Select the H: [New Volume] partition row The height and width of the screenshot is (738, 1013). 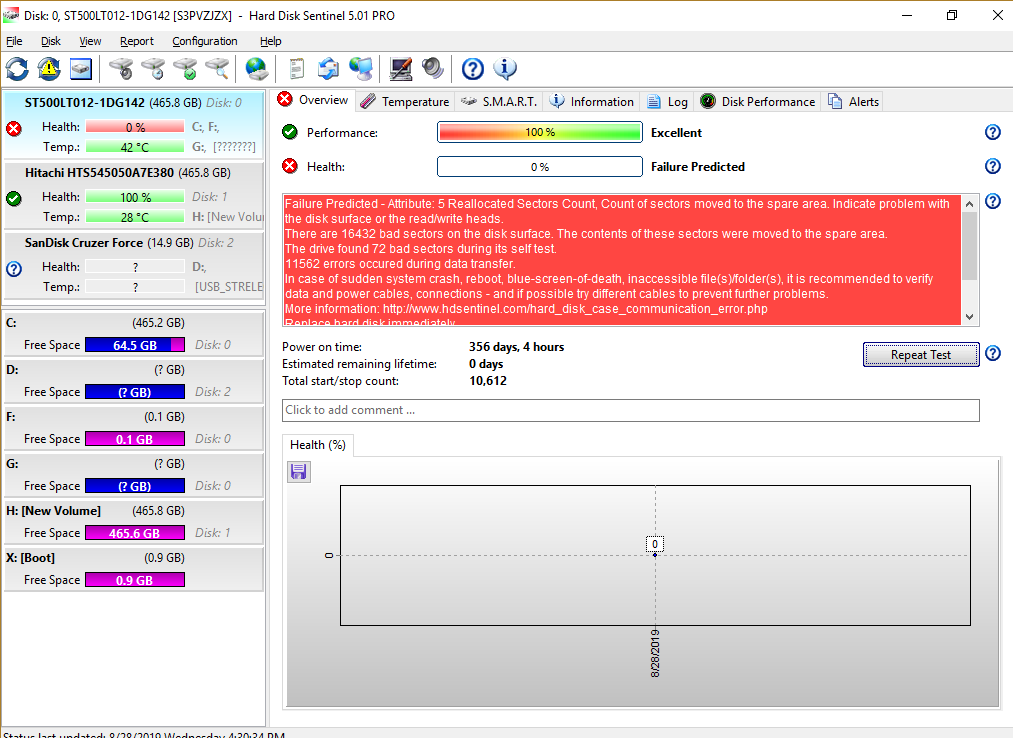click(133, 522)
